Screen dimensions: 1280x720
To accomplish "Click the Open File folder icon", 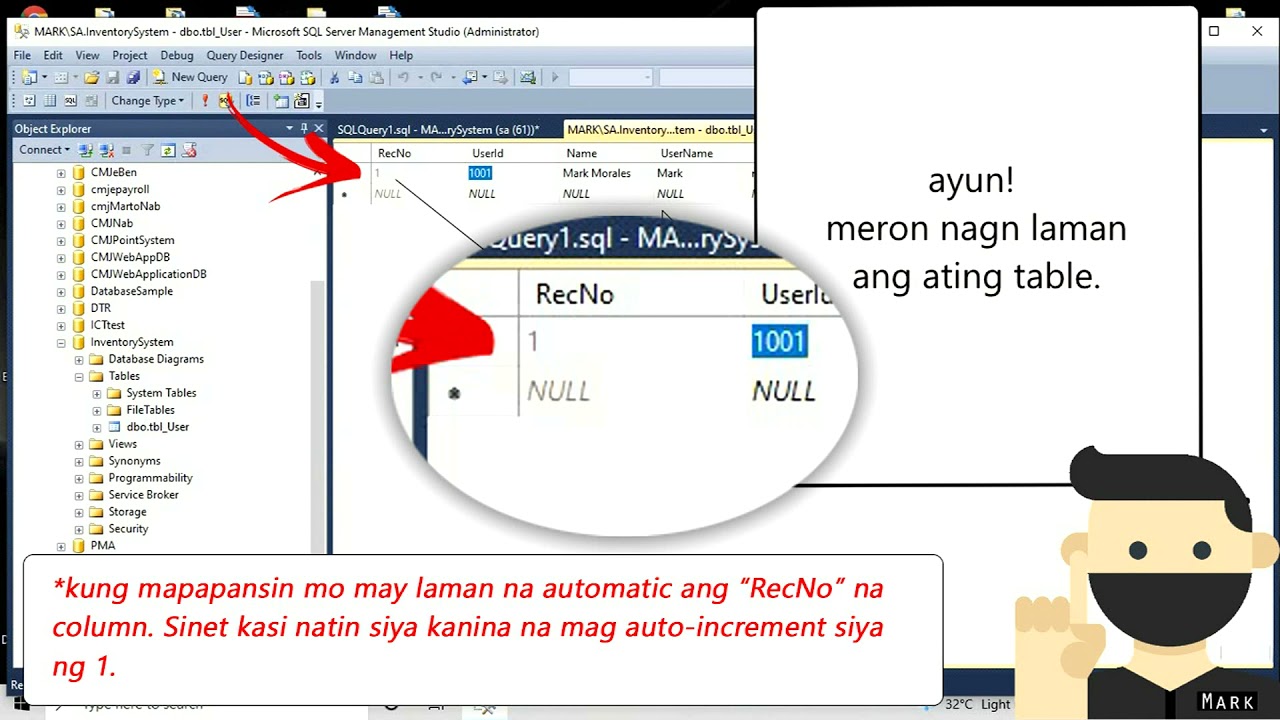I will click(x=91, y=77).
